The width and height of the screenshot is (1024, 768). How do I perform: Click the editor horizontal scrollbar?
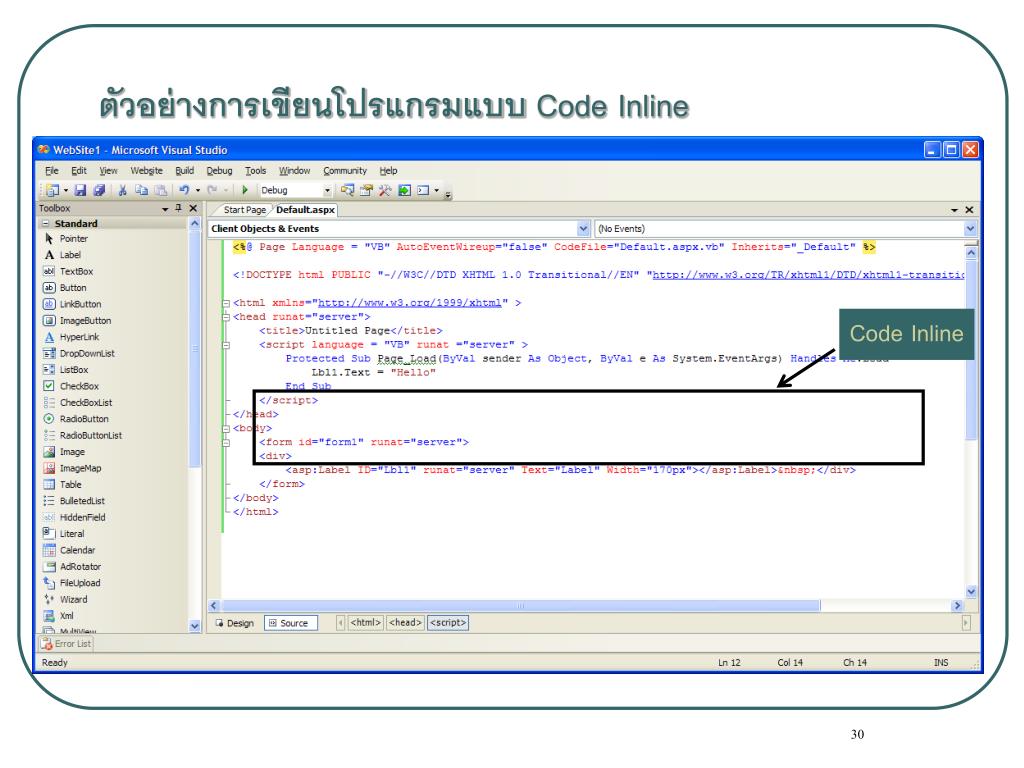coord(520,605)
